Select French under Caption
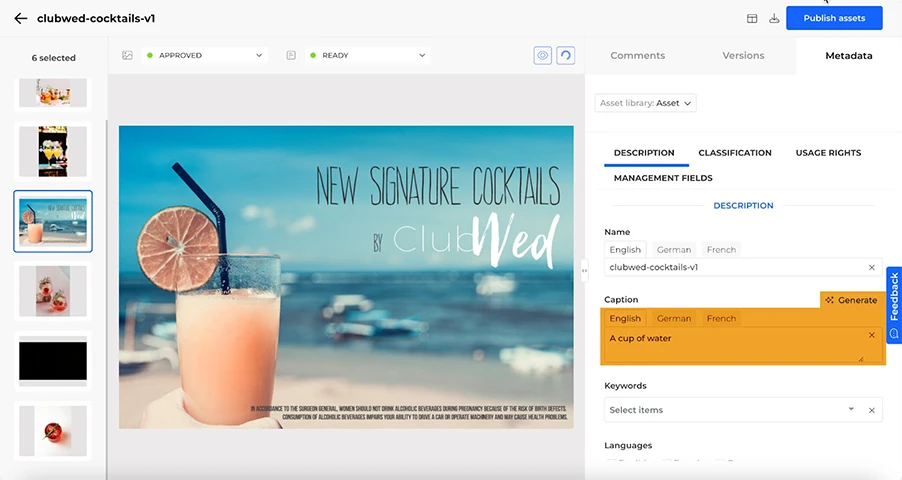This screenshot has width=902, height=480. pyautogui.click(x=721, y=319)
